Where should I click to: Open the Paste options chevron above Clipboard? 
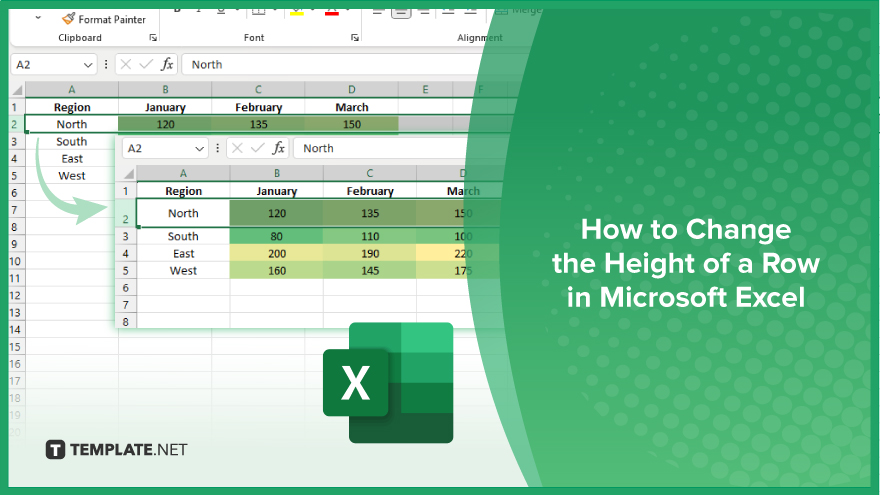click(38, 18)
